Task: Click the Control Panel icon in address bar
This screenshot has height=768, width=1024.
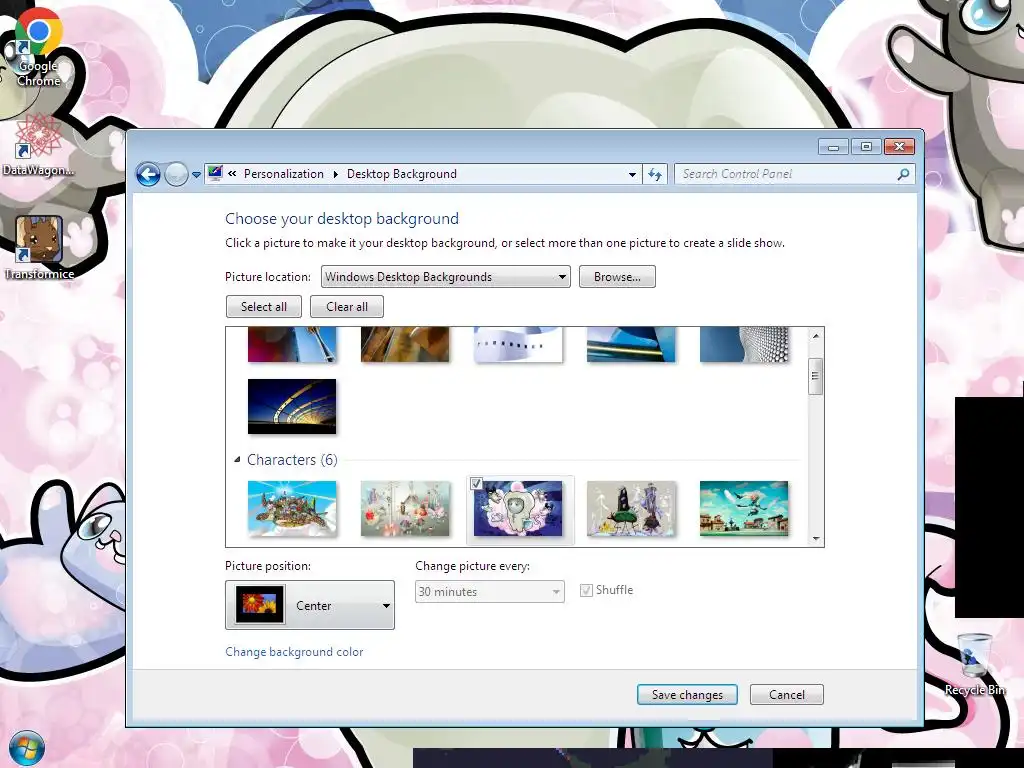Action: tap(215, 174)
